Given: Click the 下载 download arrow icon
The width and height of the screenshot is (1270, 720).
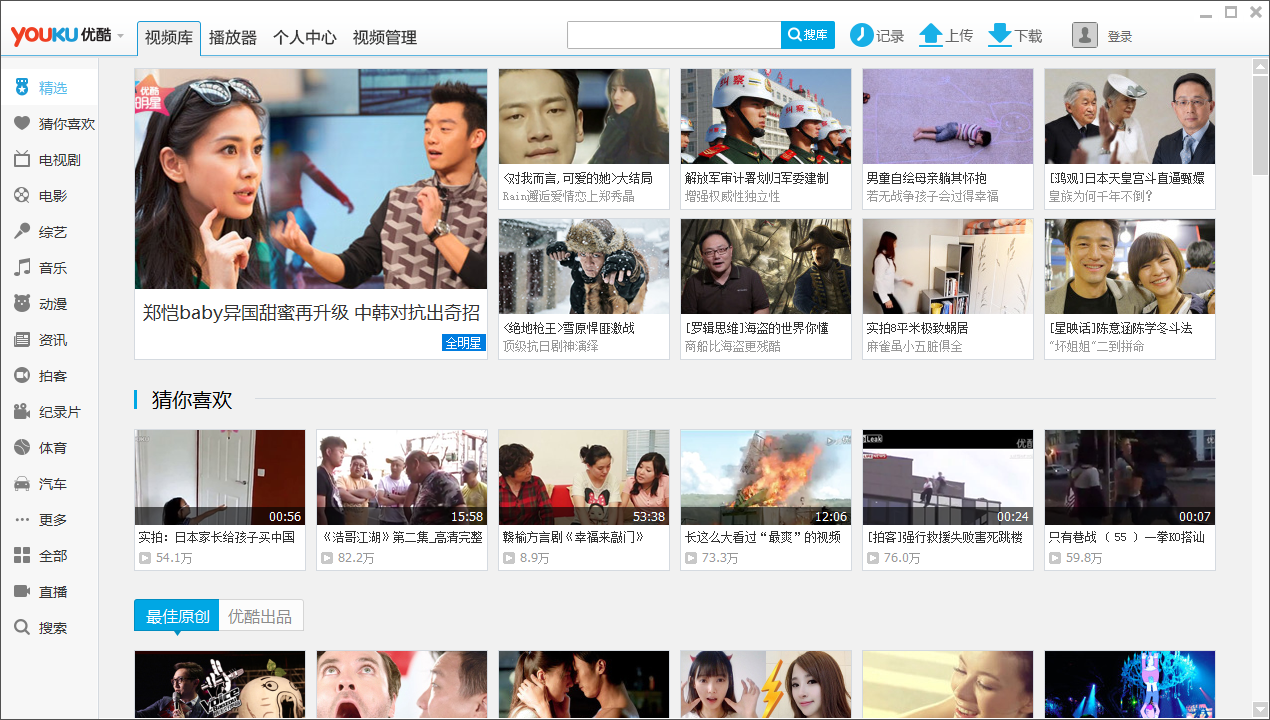Looking at the screenshot, I should 999,35.
